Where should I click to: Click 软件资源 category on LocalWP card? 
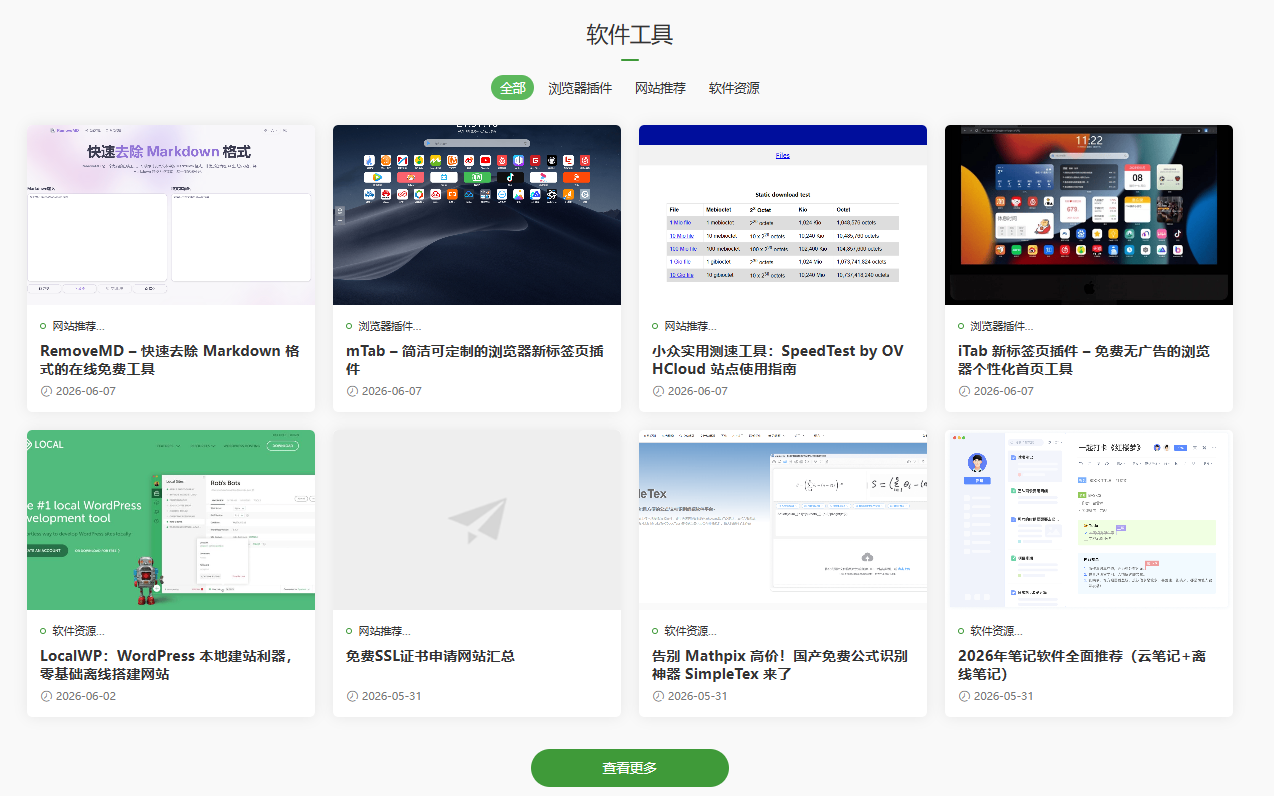pyautogui.click(x=78, y=631)
